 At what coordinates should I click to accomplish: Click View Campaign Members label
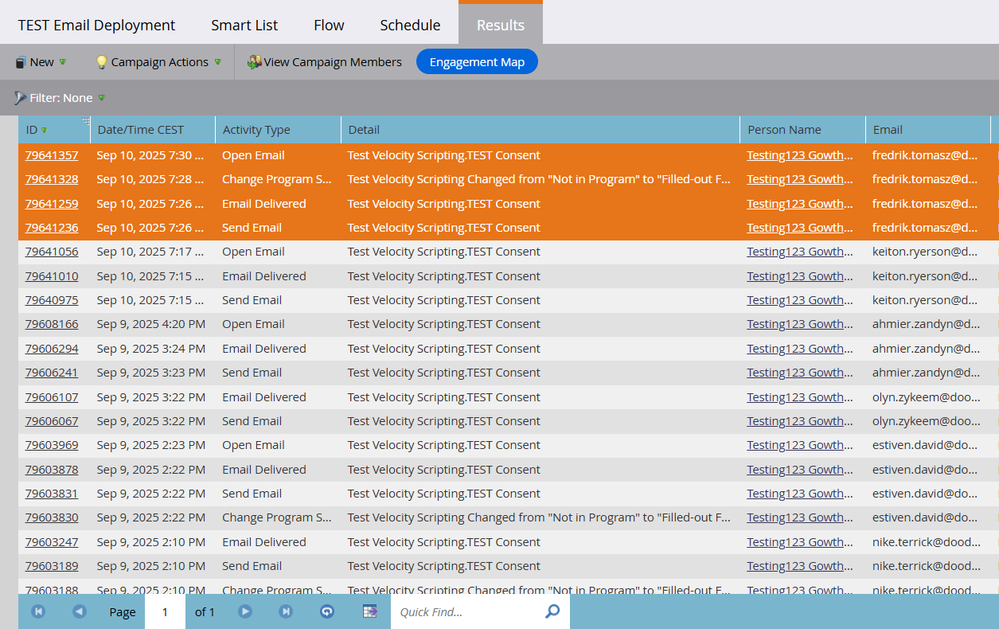[x=333, y=62]
